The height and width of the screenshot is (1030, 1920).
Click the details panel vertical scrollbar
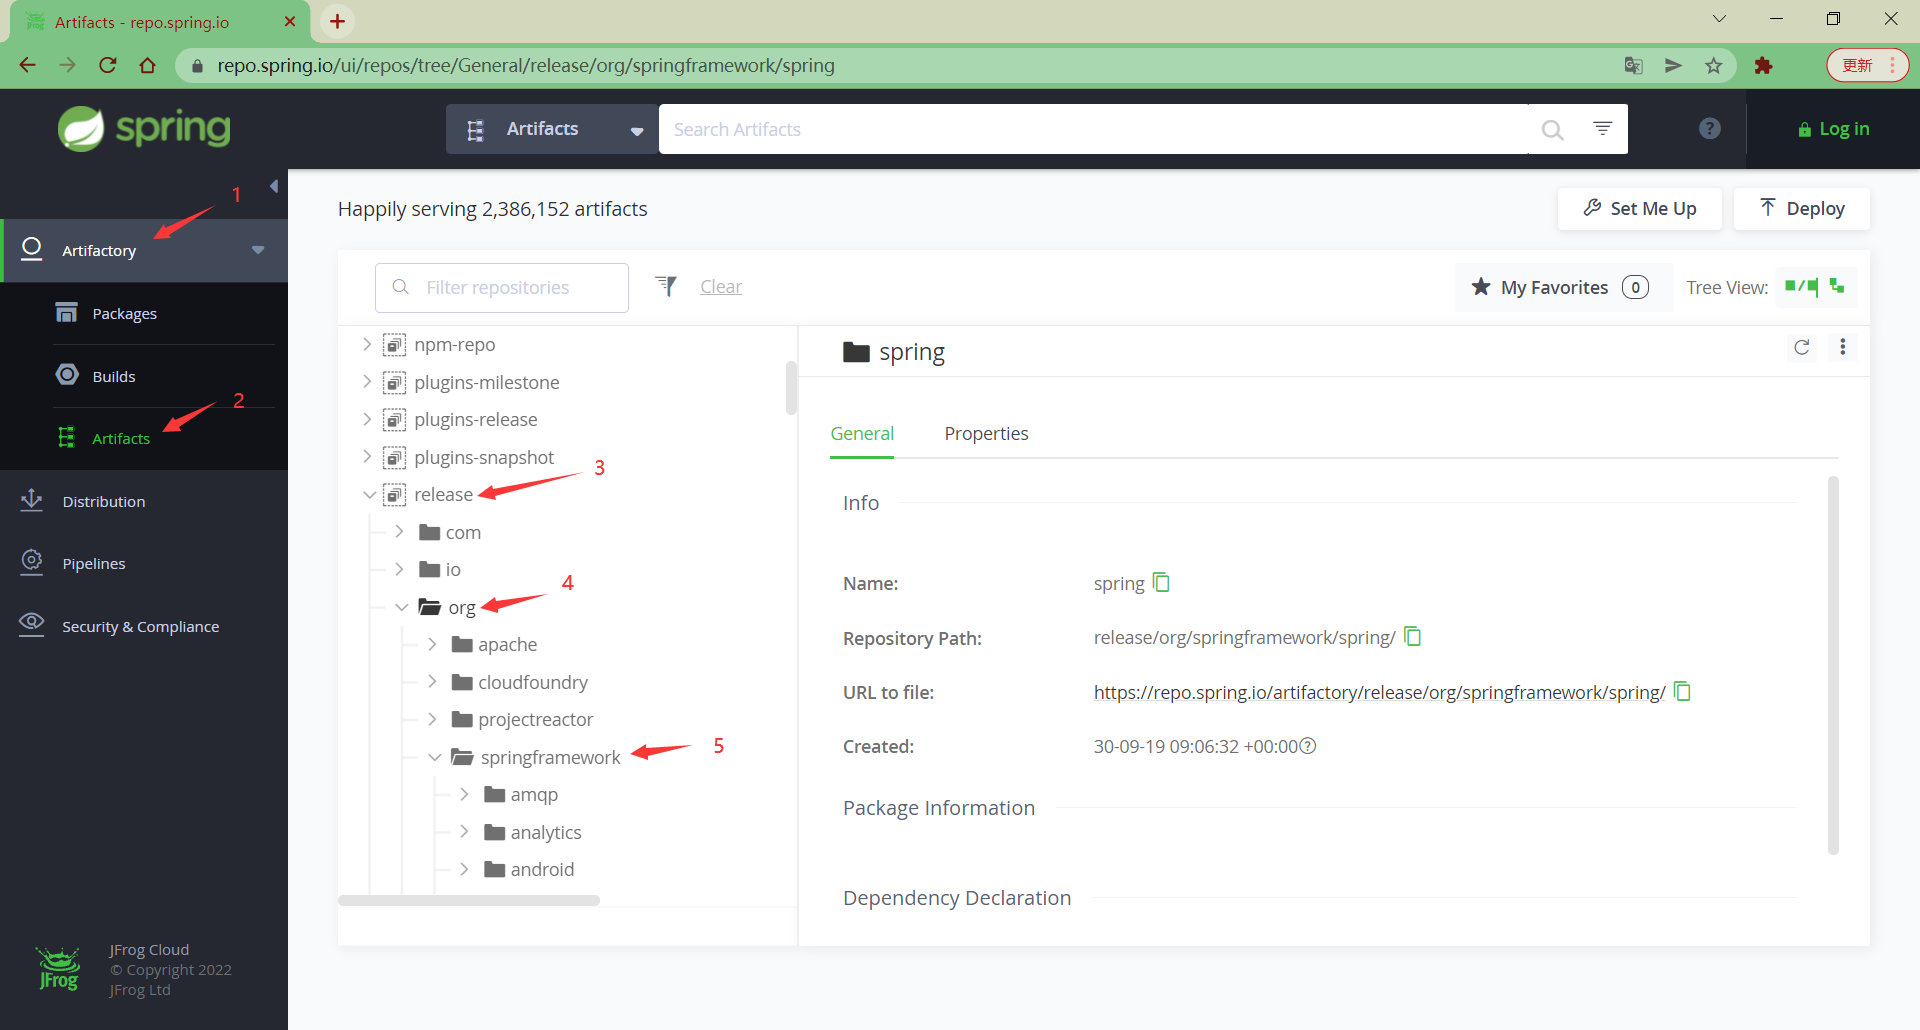(1833, 665)
